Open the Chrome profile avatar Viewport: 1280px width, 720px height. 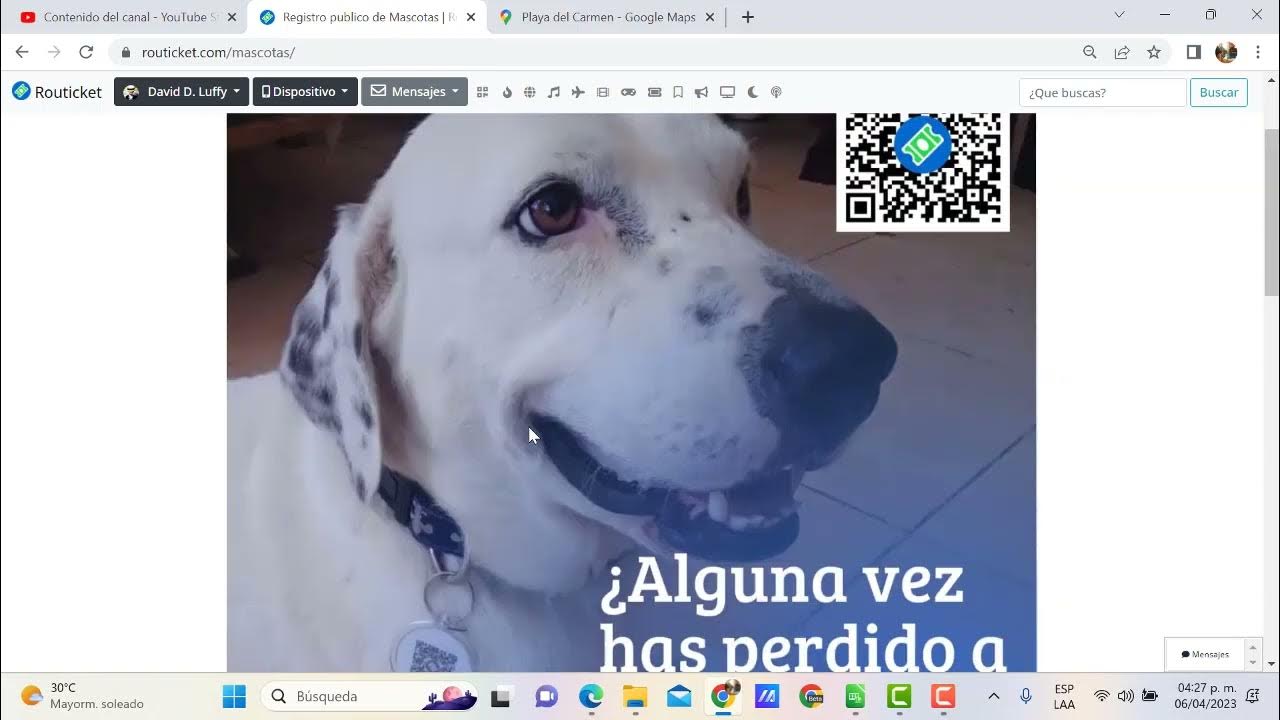point(1226,52)
